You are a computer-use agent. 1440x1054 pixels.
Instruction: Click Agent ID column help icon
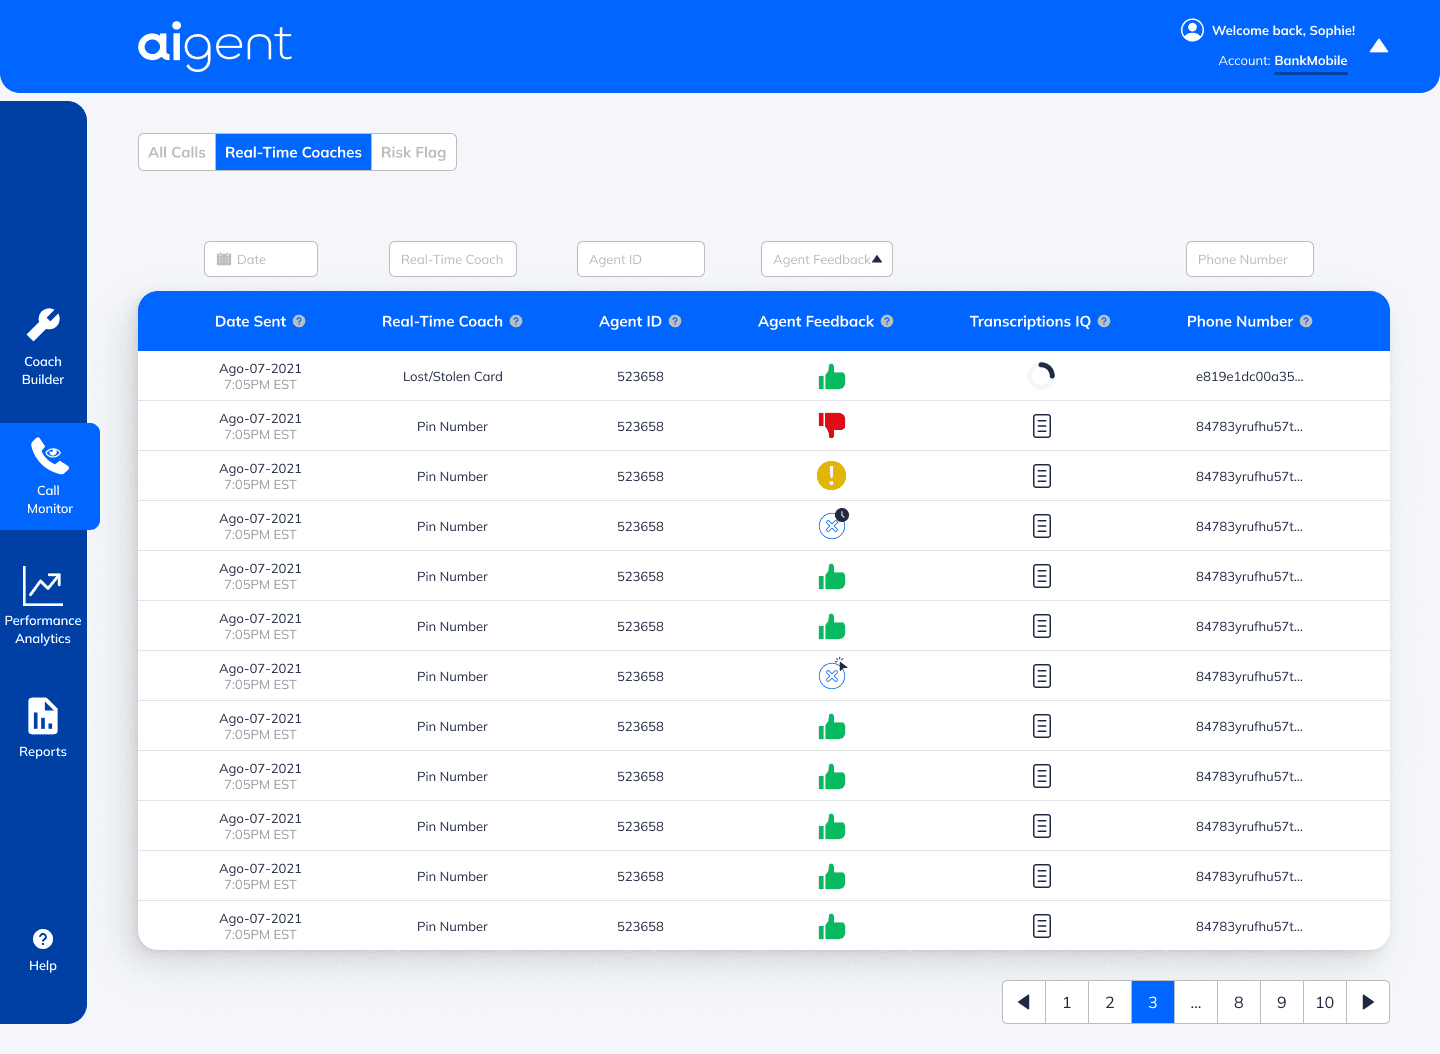(x=675, y=321)
